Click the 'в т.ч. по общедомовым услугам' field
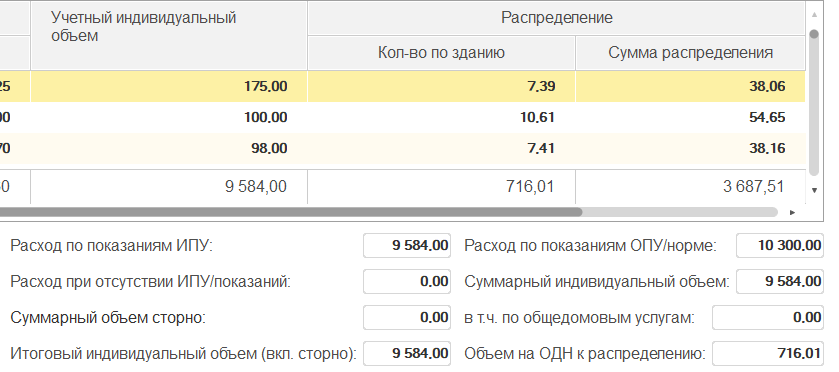The height and width of the screenshot is (372, 839). 768,317
